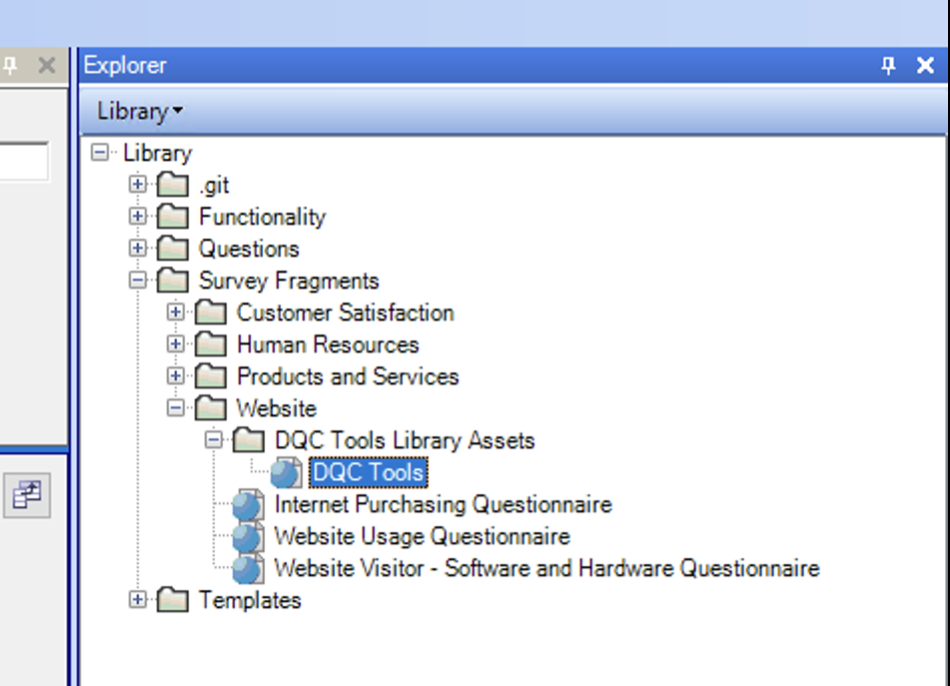Click the Website Visitor questionnaire icon

tap(248, 570)
